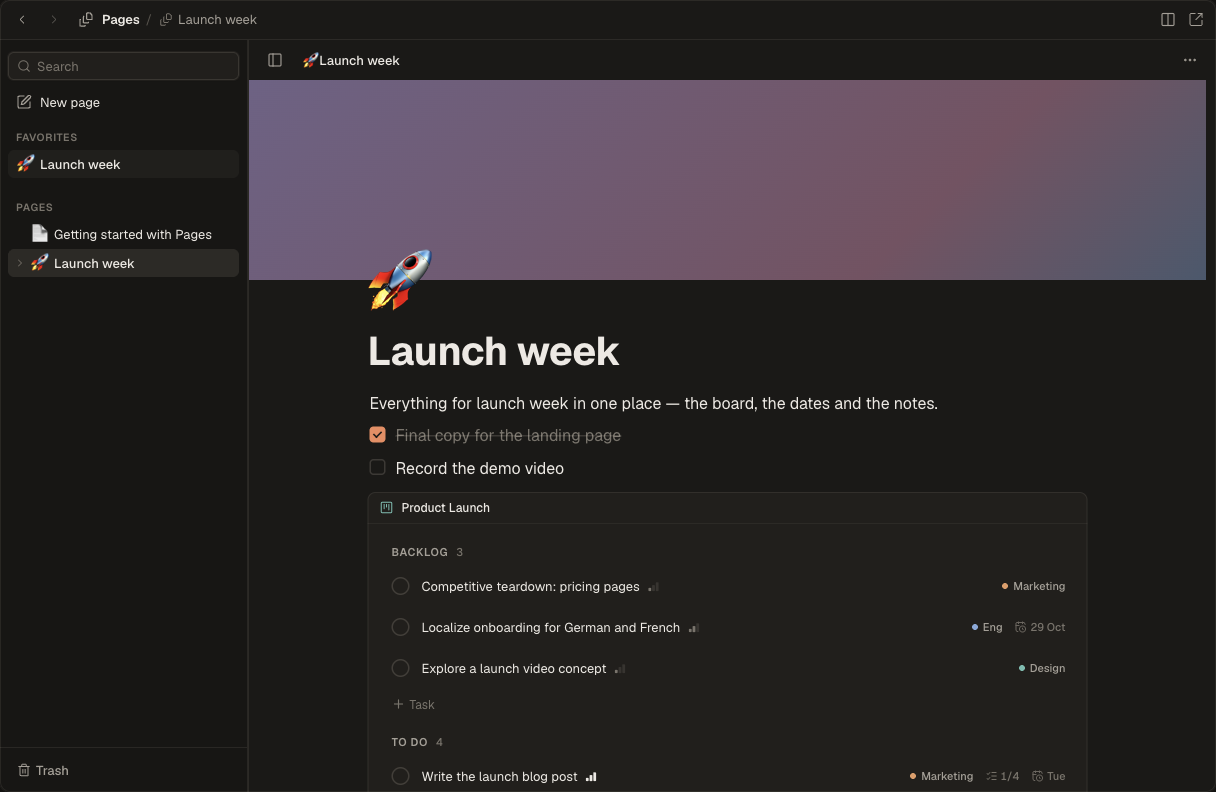This screenshot has height=792, width=1216.
Task: Click the magnifier icon in Search
Action: coord(24,66)
